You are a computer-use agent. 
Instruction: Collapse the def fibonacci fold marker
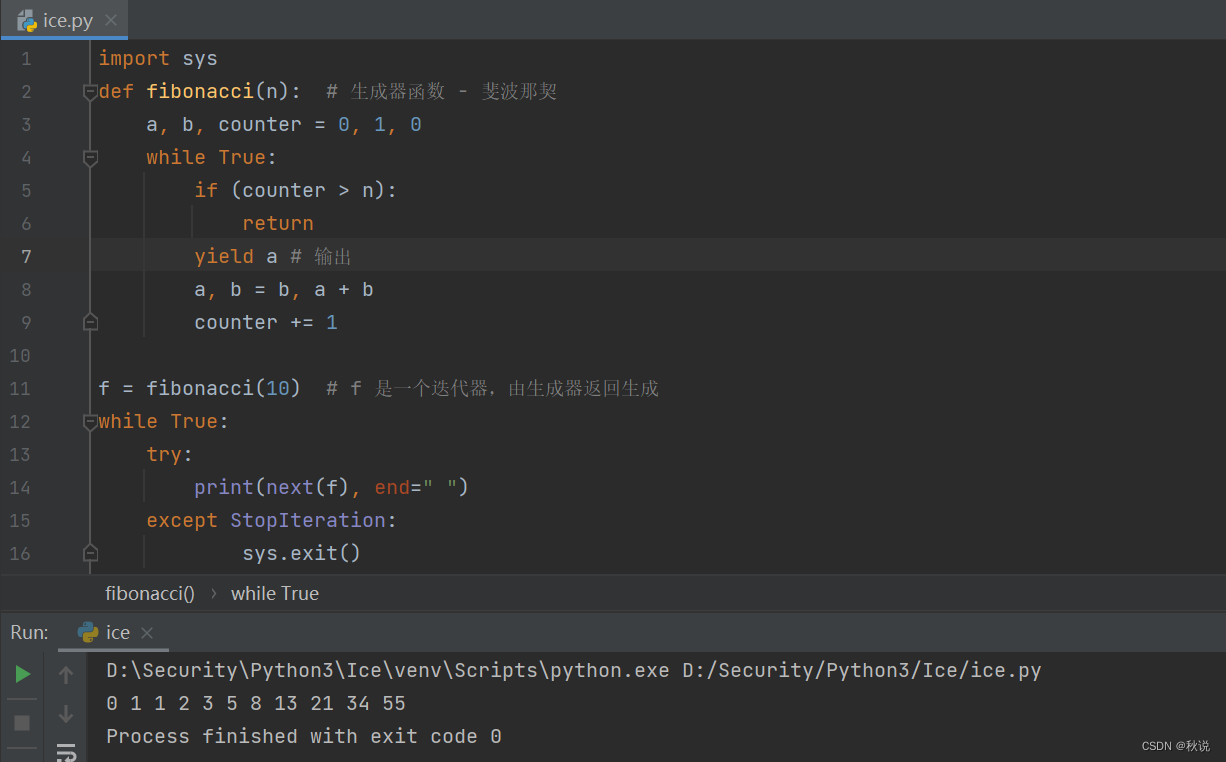pos(90,92)
